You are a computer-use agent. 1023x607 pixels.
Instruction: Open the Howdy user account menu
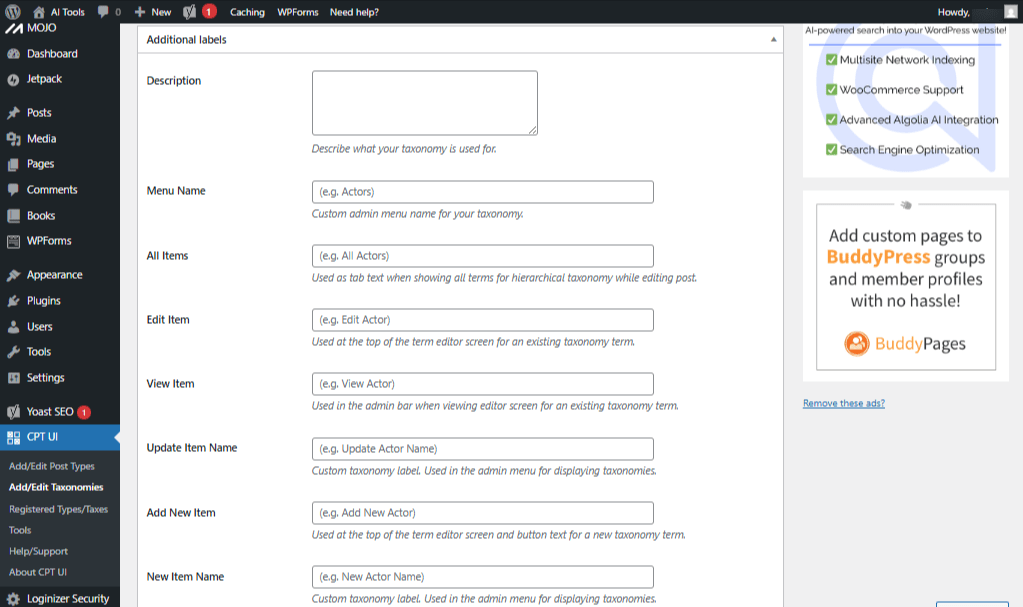point(973,12)
